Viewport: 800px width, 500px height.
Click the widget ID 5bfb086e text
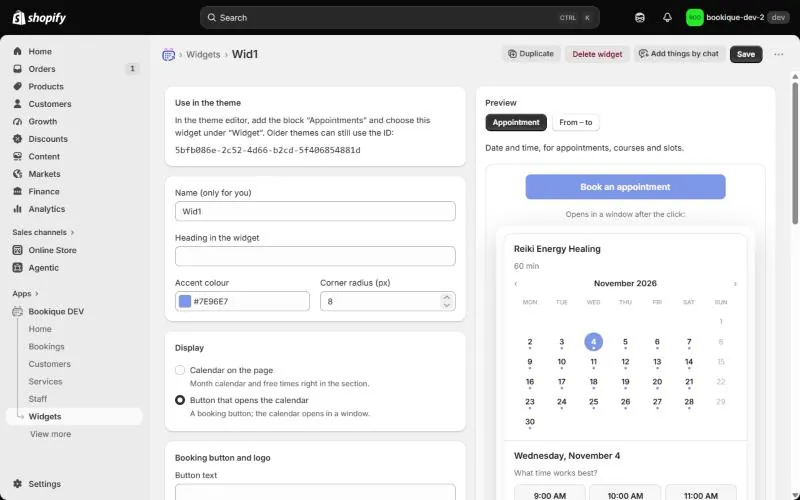(268, 150)
